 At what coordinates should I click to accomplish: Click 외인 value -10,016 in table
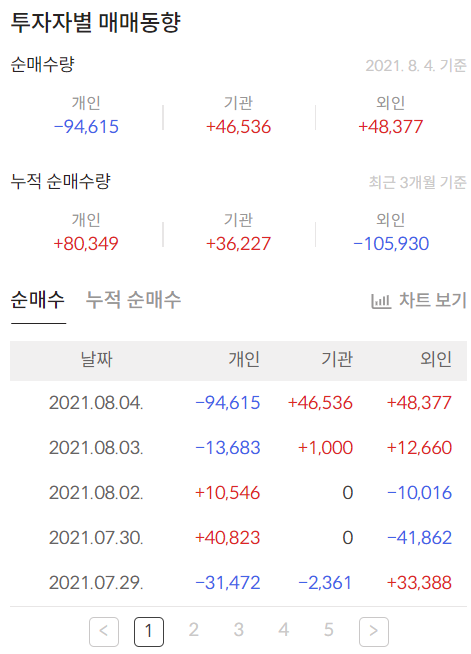[419, 493]
